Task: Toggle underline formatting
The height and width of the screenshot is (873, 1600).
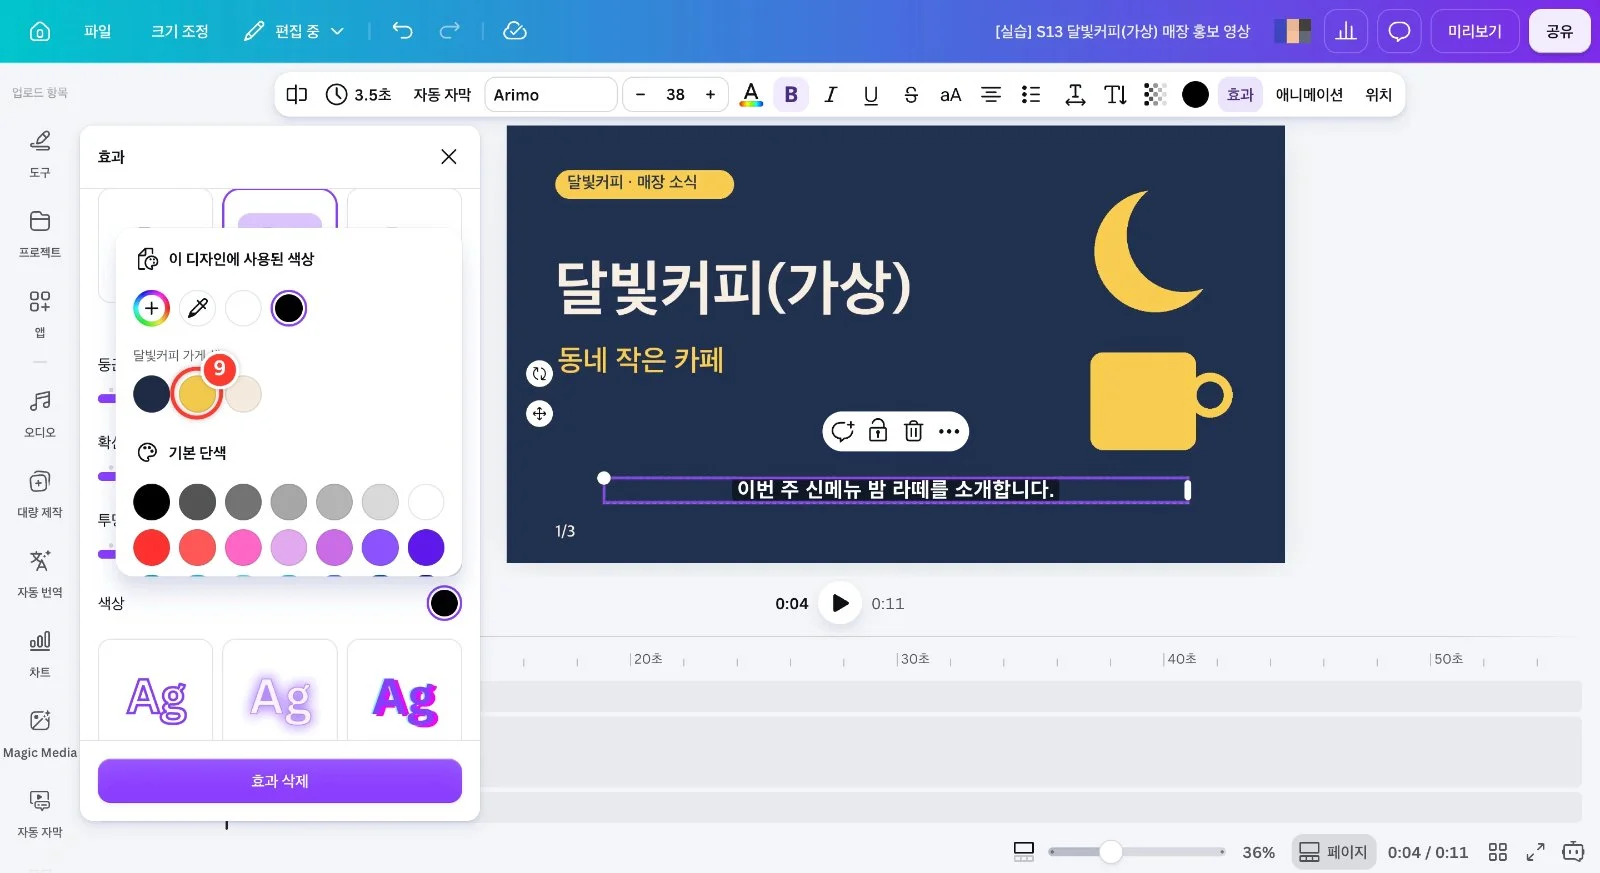Action: [x=870, y=94]
